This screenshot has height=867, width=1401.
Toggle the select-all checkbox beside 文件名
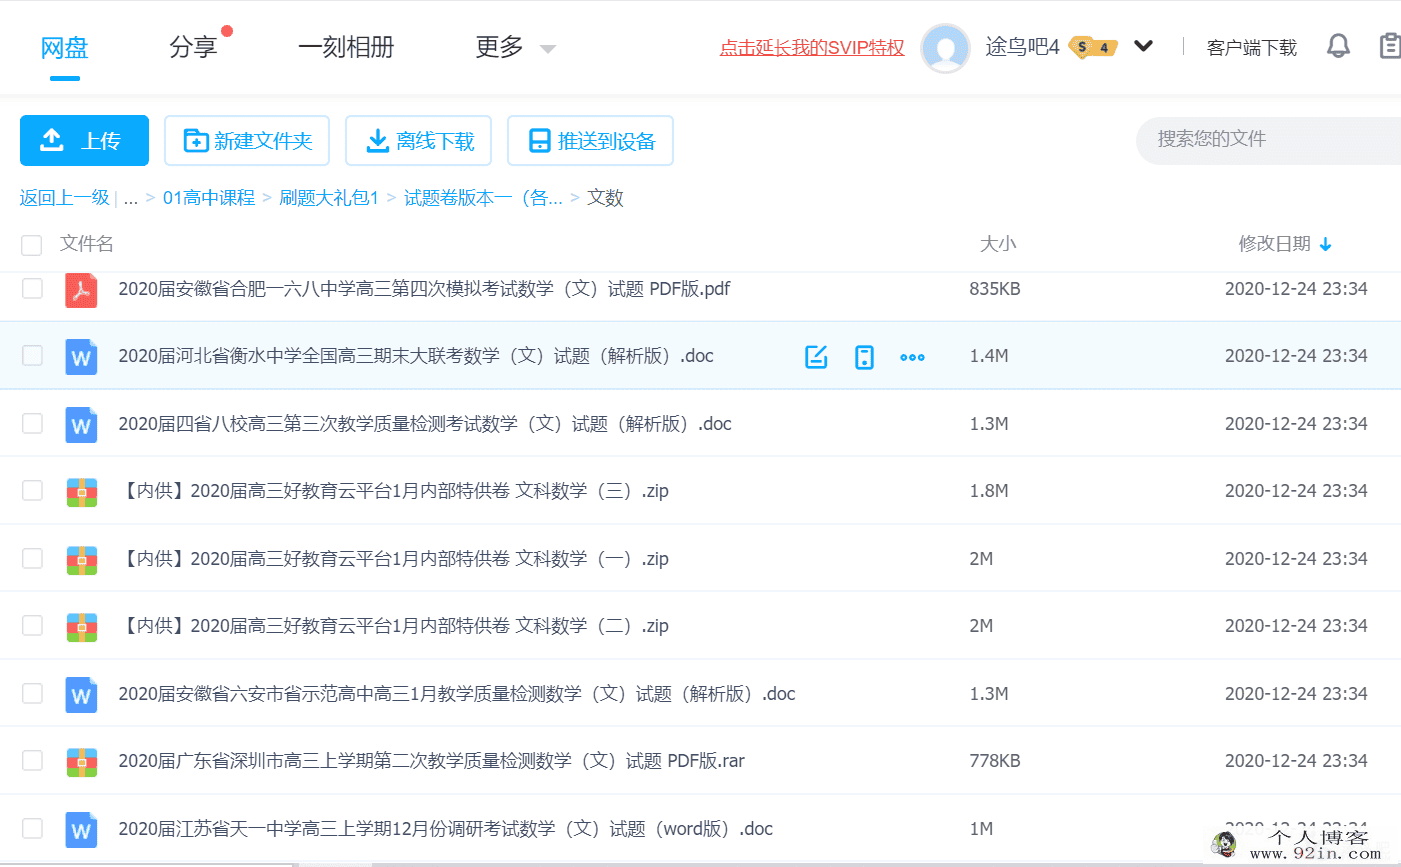pos(32,245)
